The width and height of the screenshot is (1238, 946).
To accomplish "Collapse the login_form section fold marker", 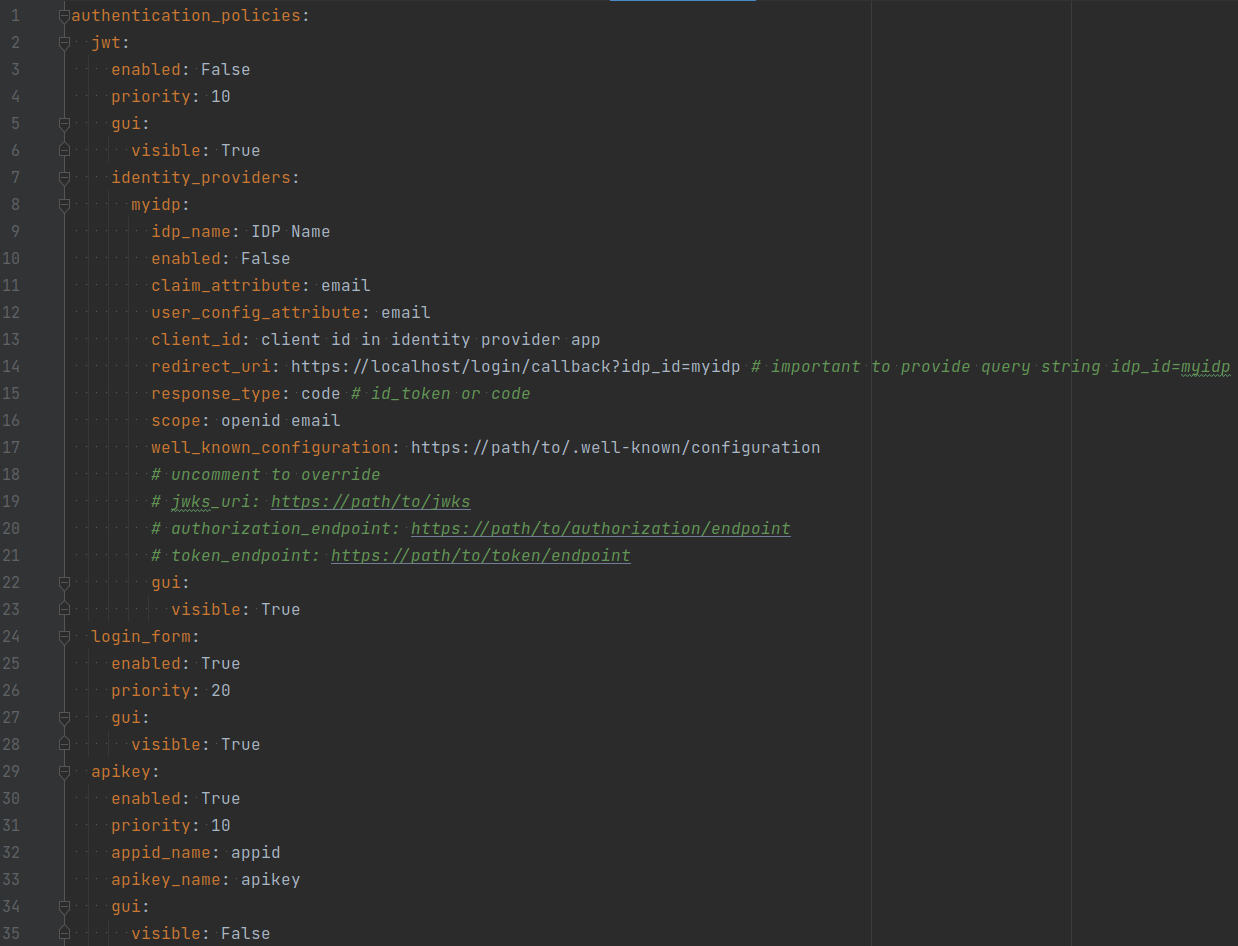I will pyautogui.click(x=64, y=637).
